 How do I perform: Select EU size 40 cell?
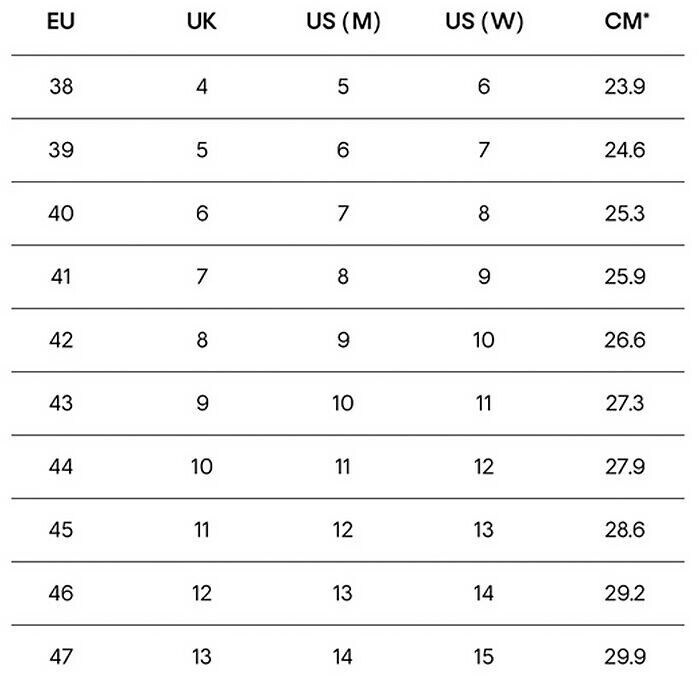61,214
